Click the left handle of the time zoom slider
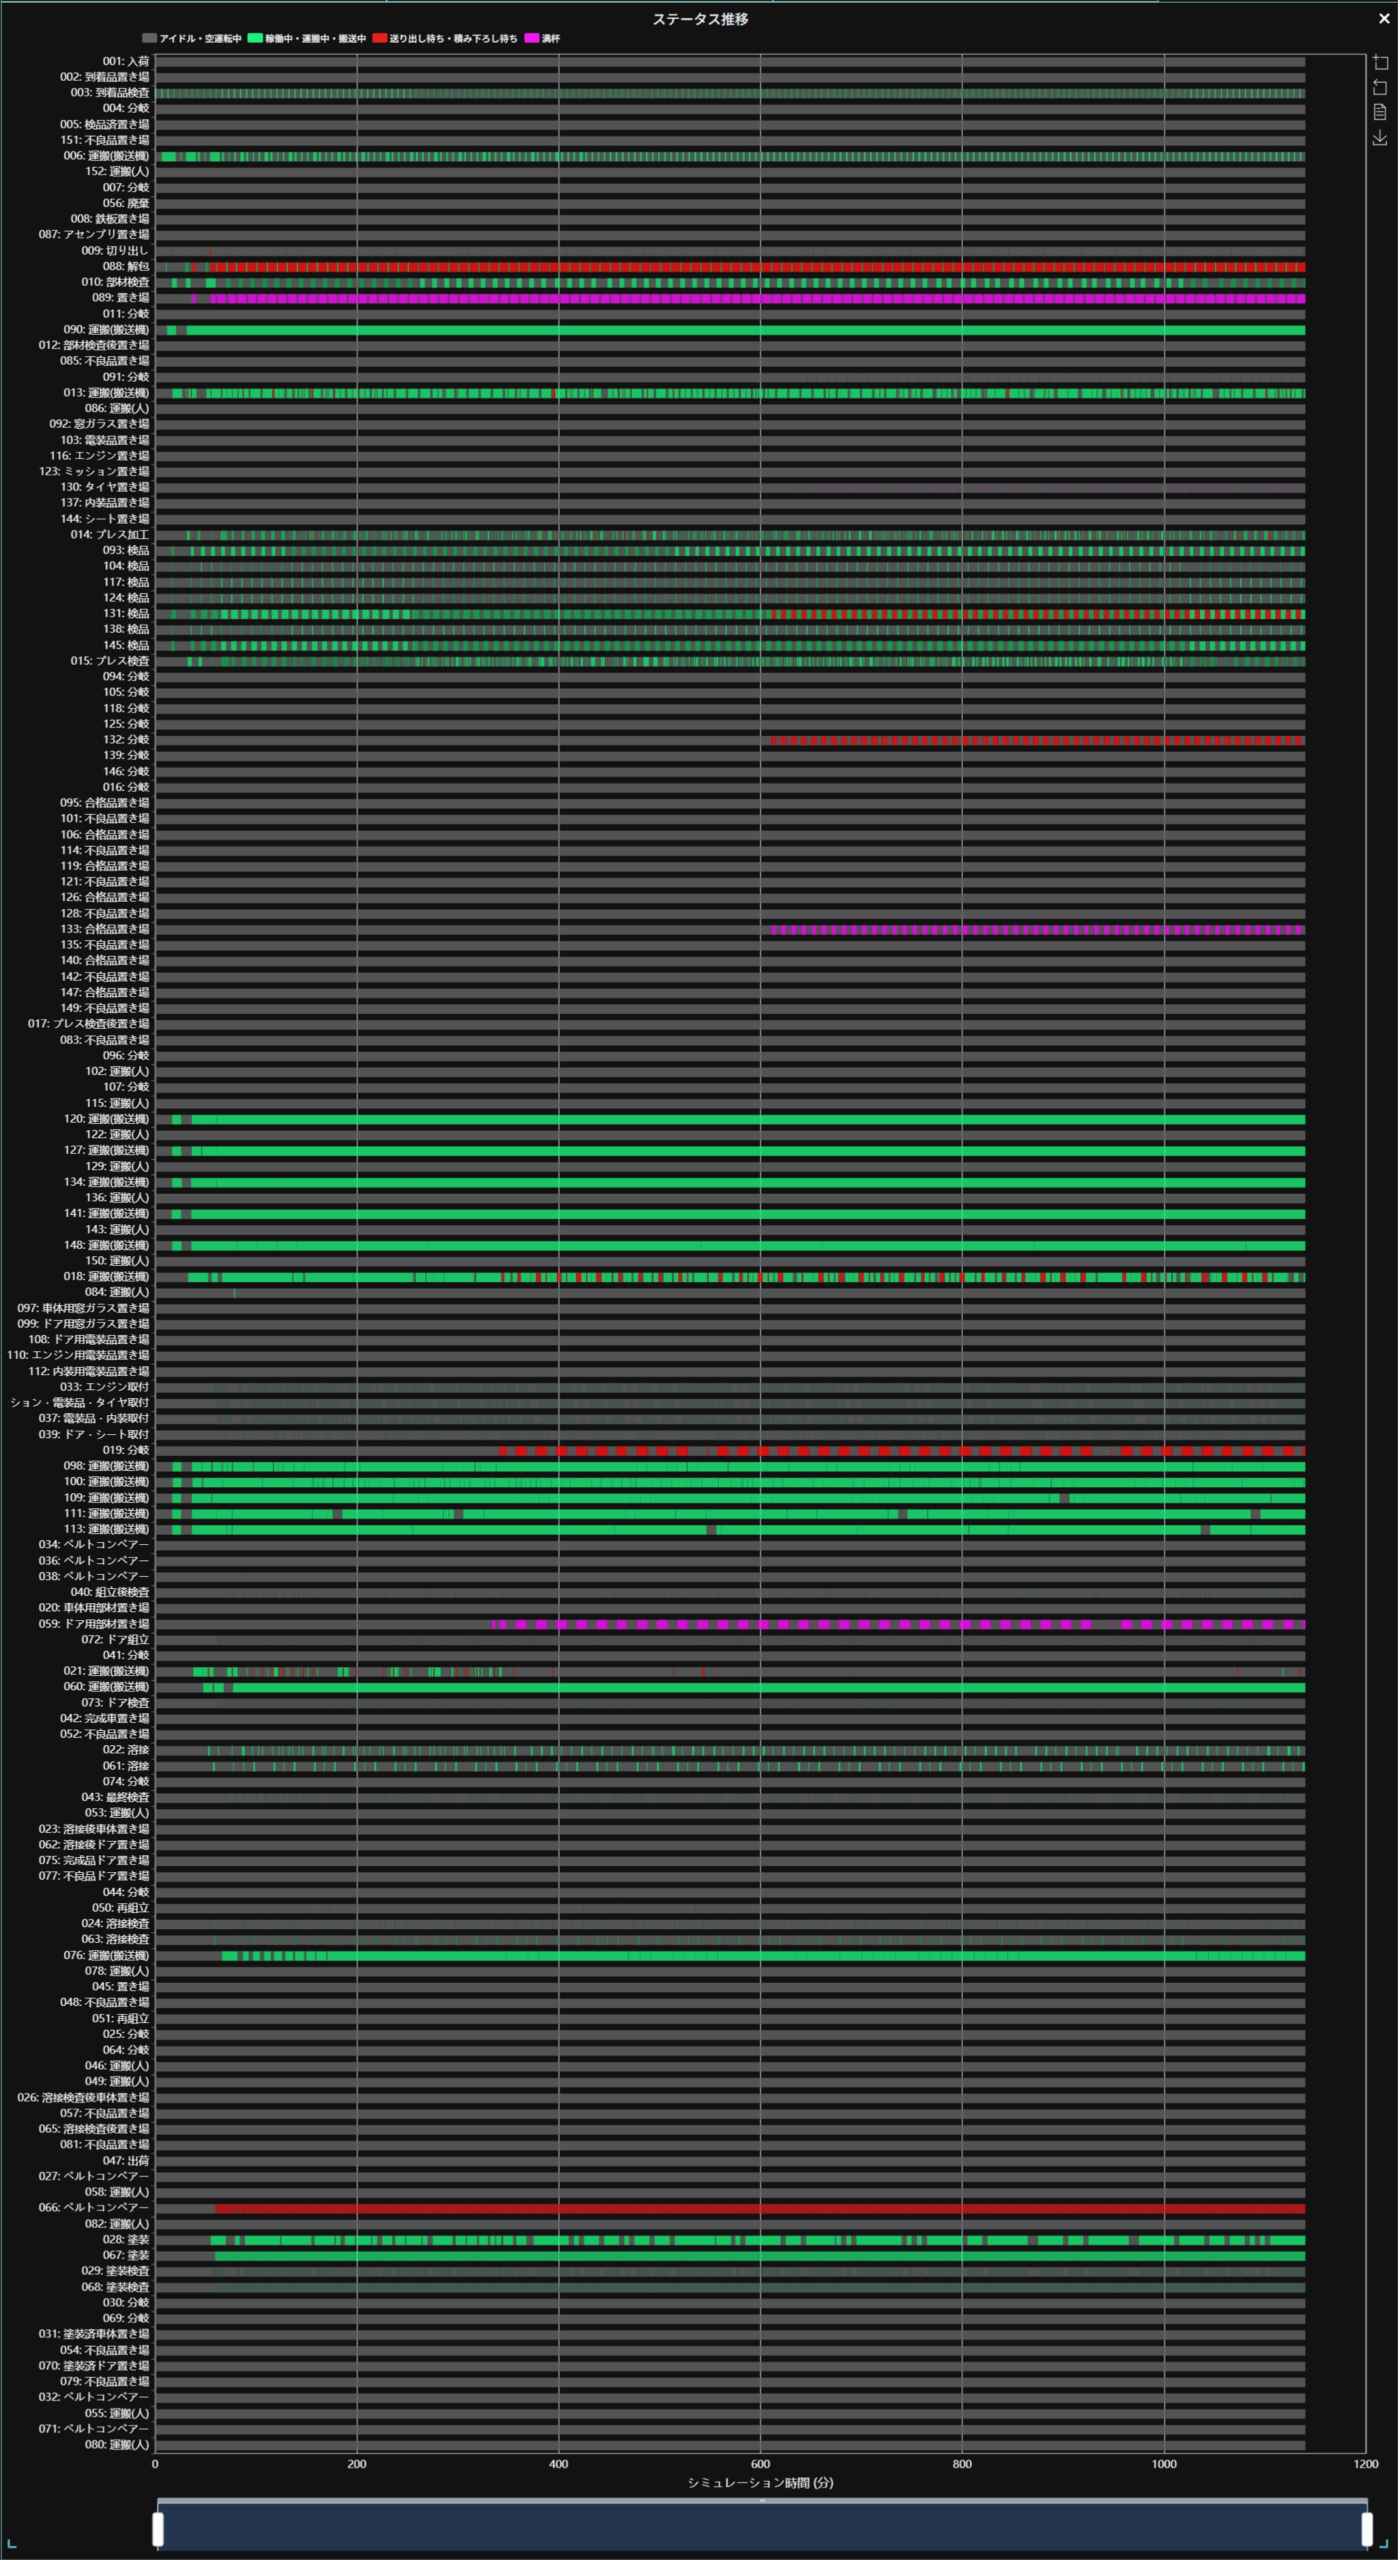Viewport: 1398px width, 2560px height. (x=158, y=2528)
